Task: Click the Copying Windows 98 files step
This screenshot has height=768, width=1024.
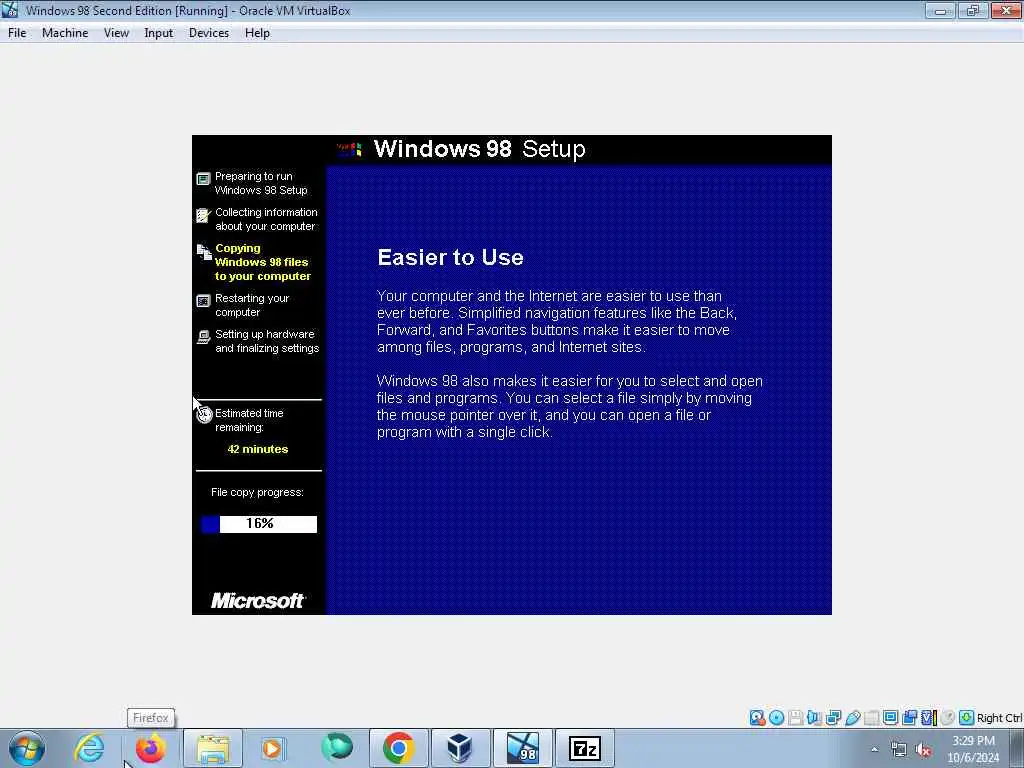Action: point(263,262)
